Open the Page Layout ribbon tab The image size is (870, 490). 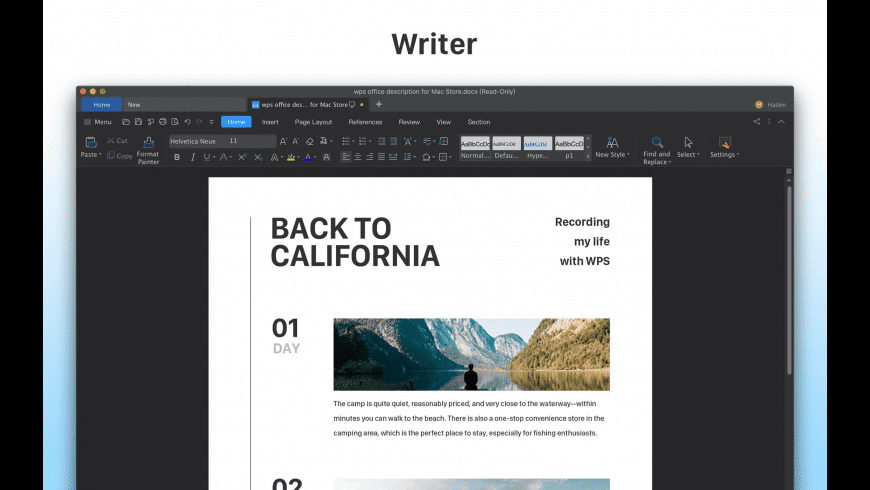pos(313,122)
